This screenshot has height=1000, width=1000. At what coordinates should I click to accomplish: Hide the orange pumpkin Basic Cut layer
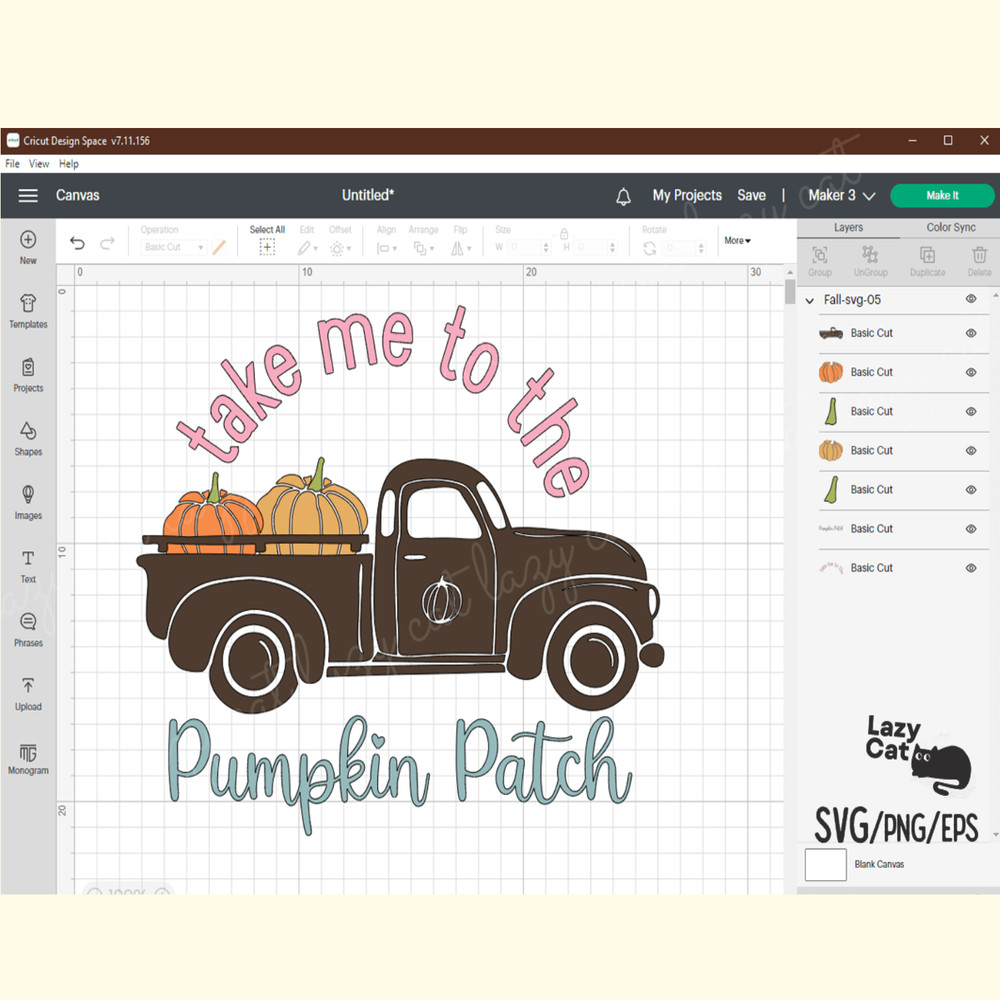[x=969, y=372]
